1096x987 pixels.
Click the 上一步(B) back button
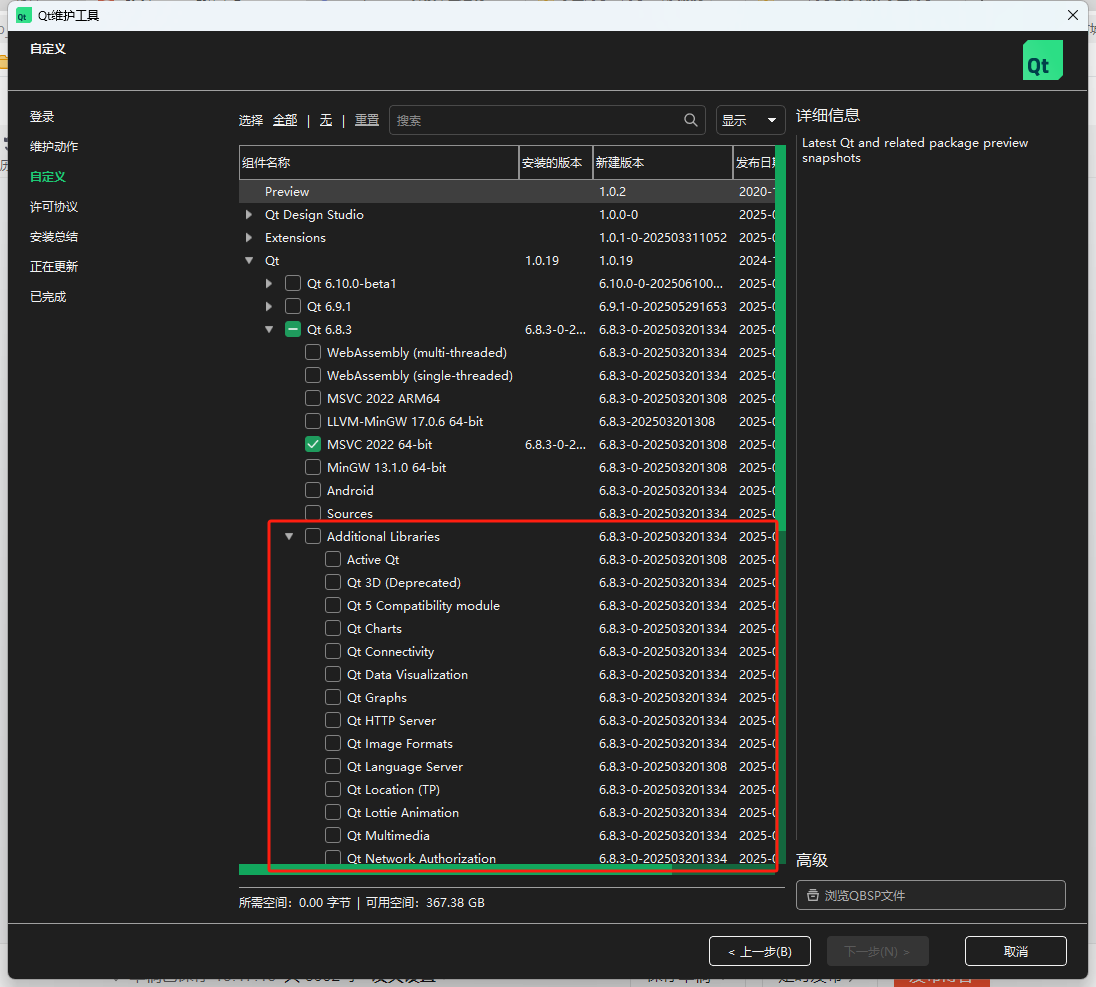pyautogui.click(x=760, y=951)
